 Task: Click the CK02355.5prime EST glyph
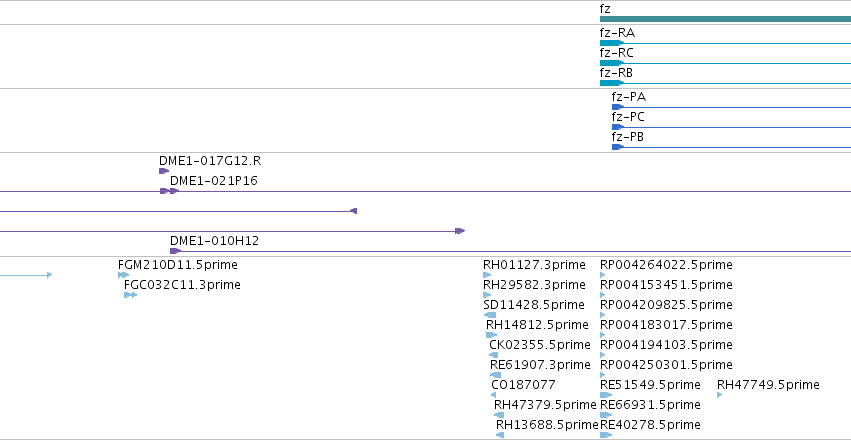click(493, 355)
